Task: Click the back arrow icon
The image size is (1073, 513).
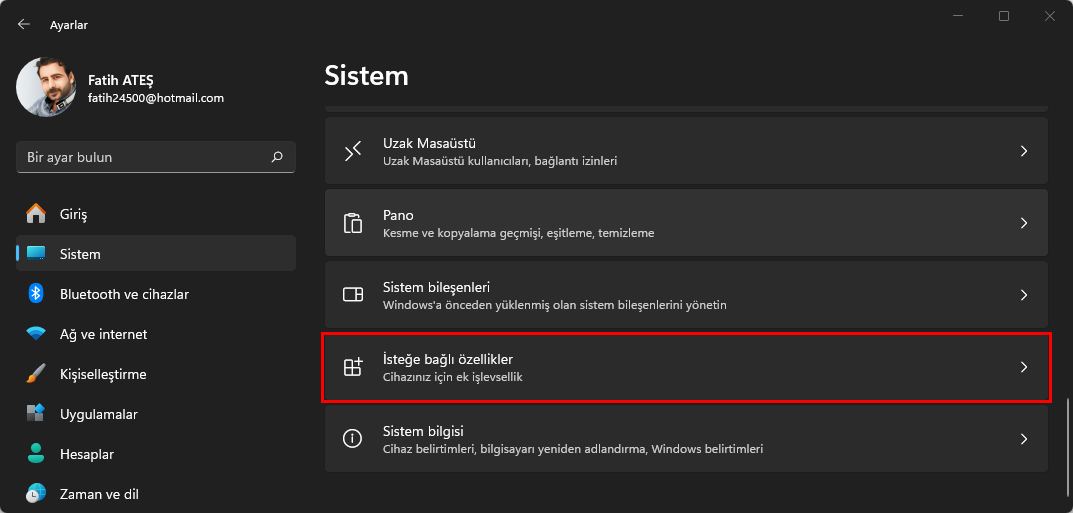Action: (24, 25)
